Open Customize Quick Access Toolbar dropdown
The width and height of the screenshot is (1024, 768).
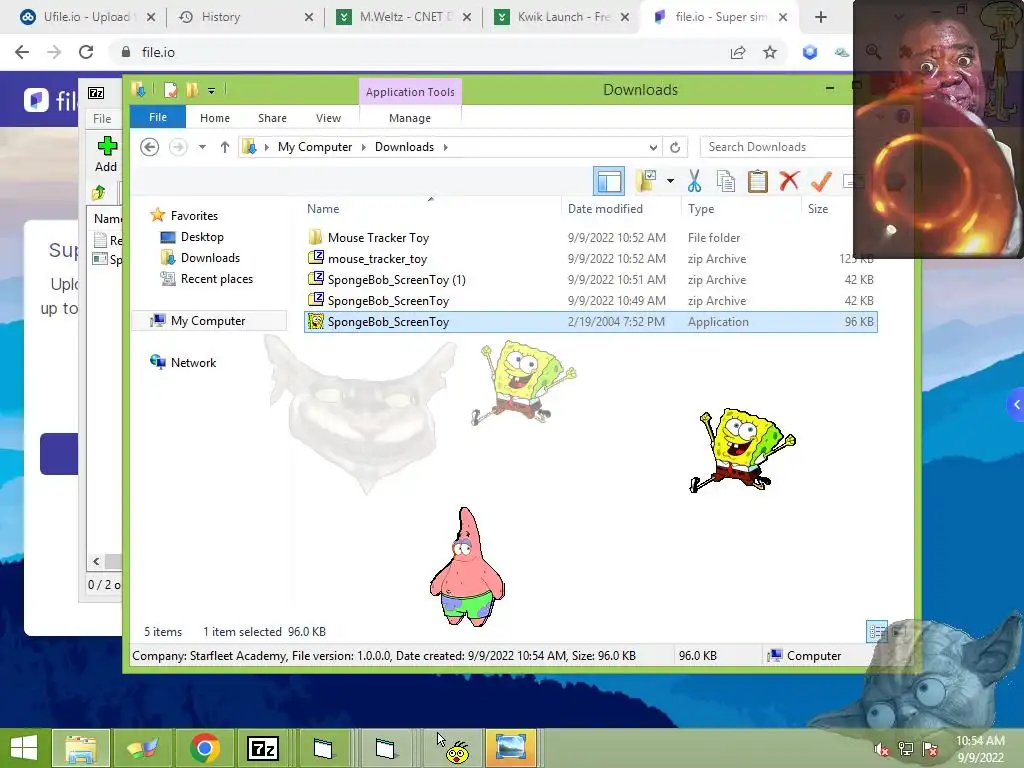[212, 91]
